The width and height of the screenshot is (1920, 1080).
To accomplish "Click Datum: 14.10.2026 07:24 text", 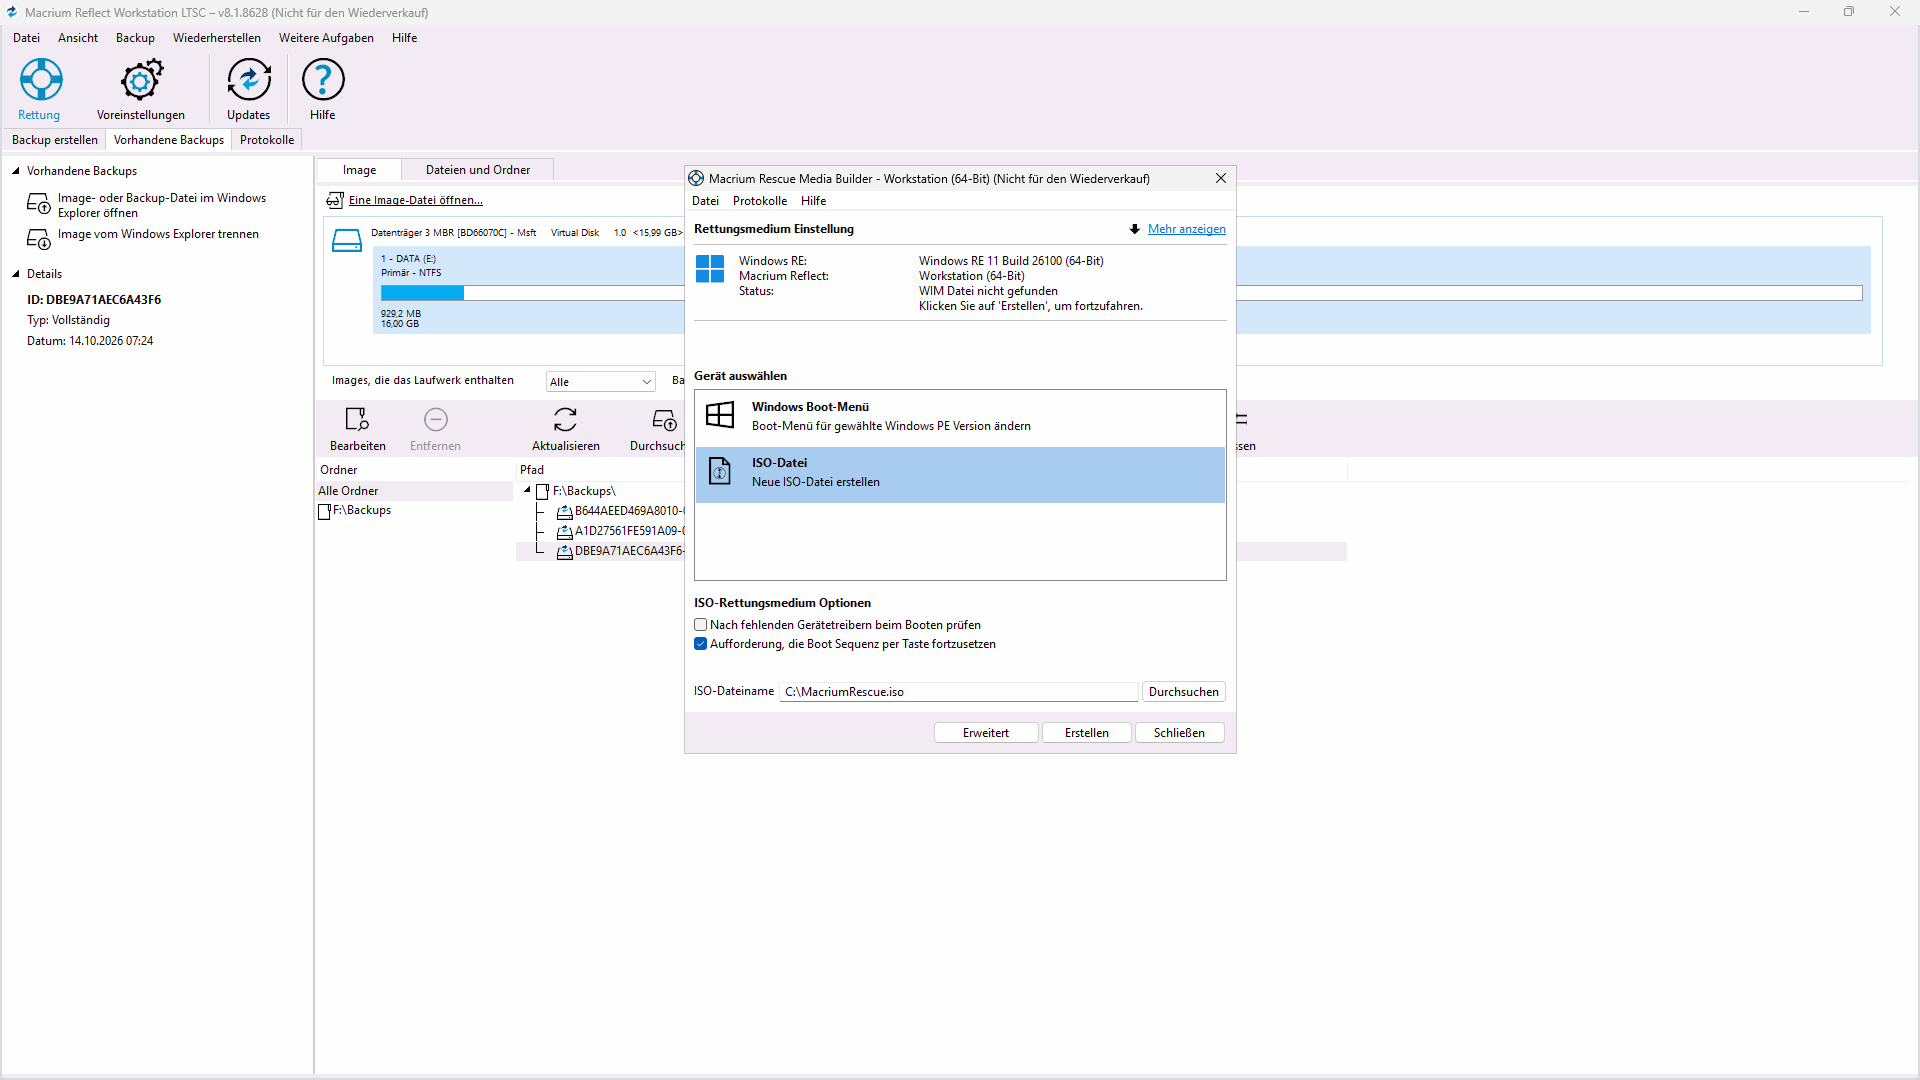I will pyautogui.click(x=90, y=341).
